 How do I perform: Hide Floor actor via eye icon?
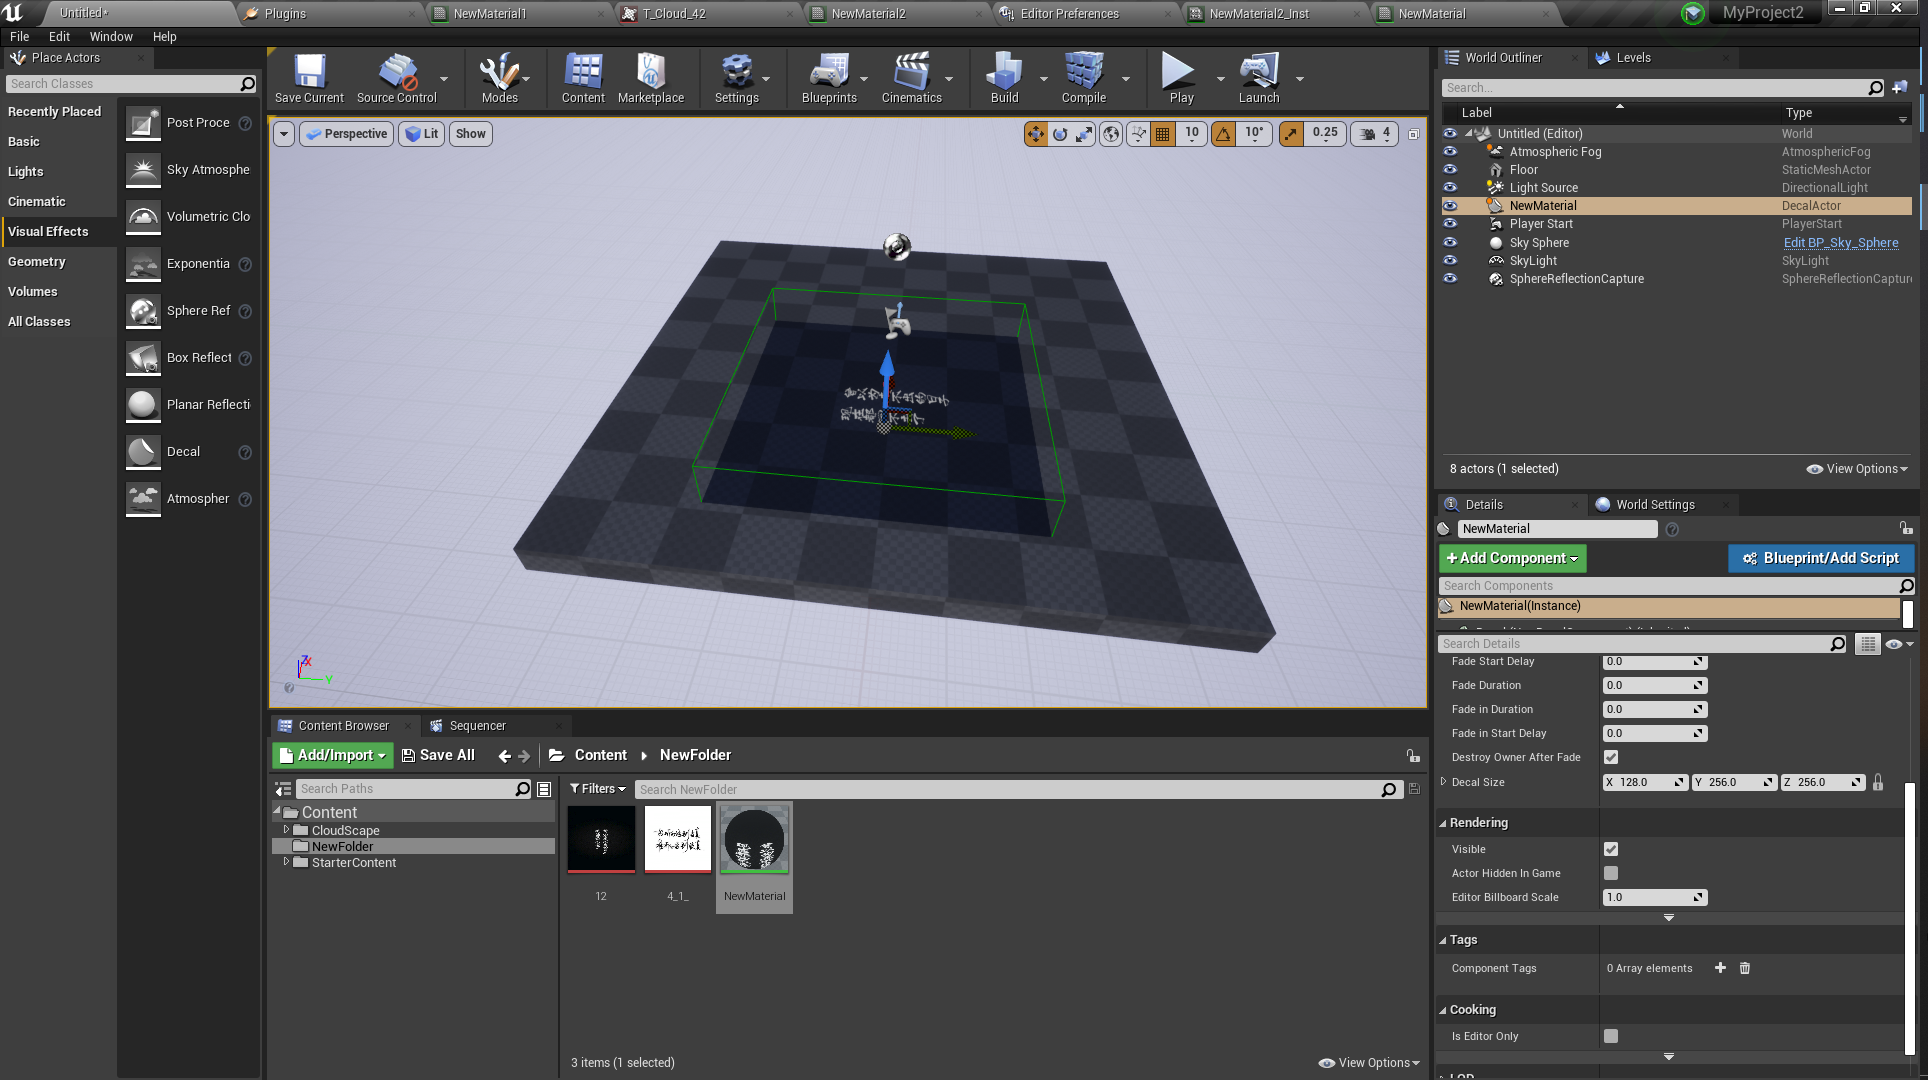(x=1450, y=170)
